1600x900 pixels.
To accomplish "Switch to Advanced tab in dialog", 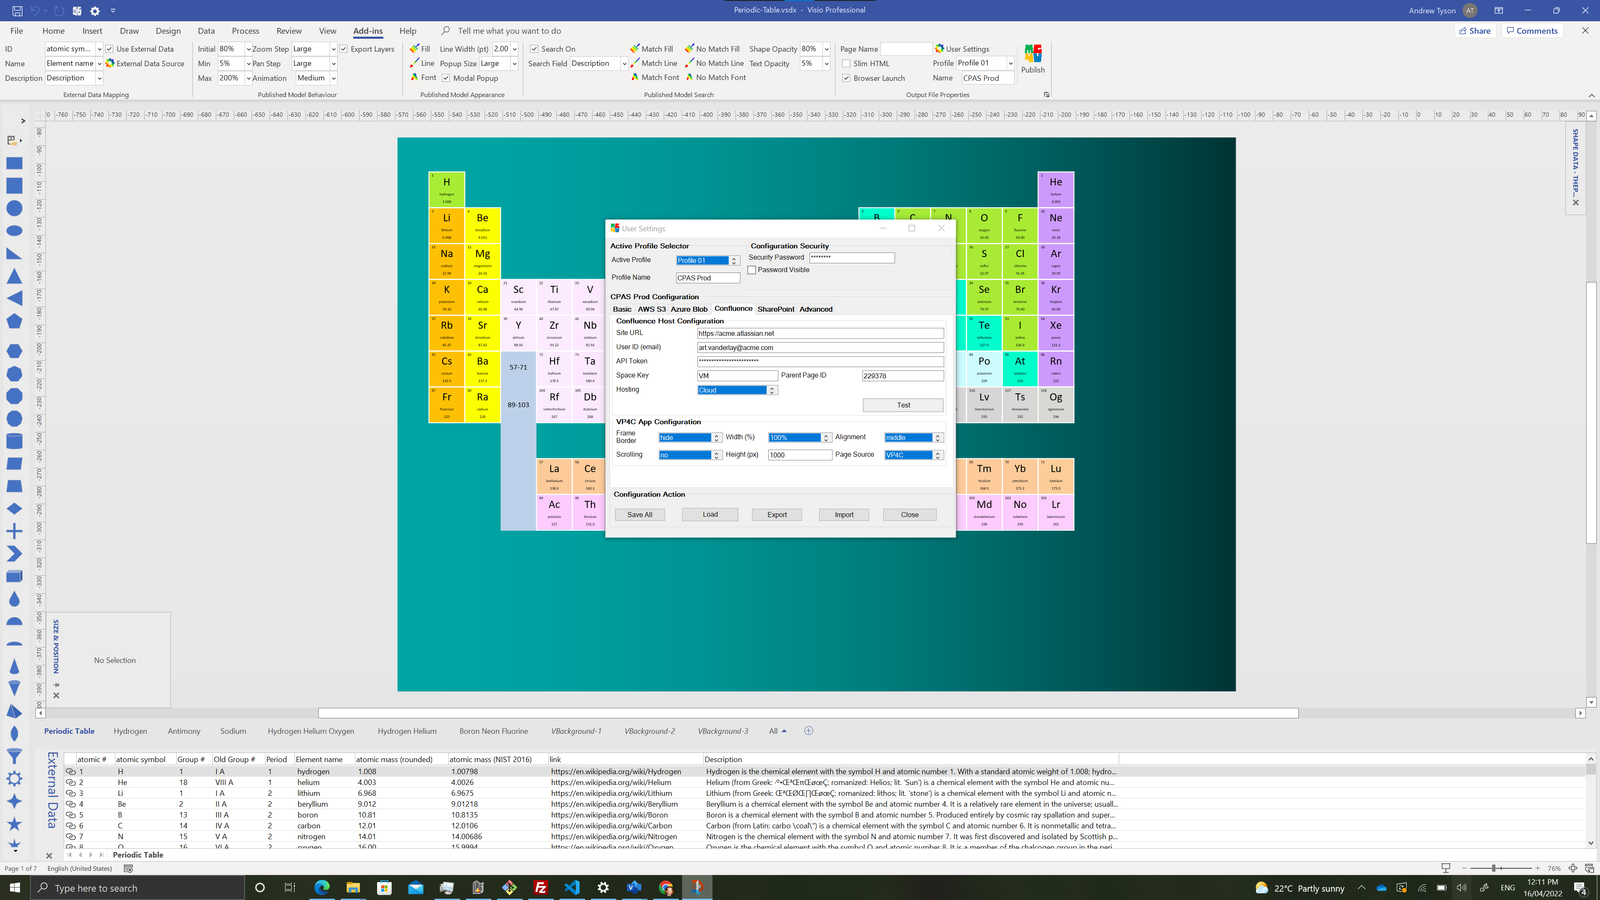I will [816, 309].
